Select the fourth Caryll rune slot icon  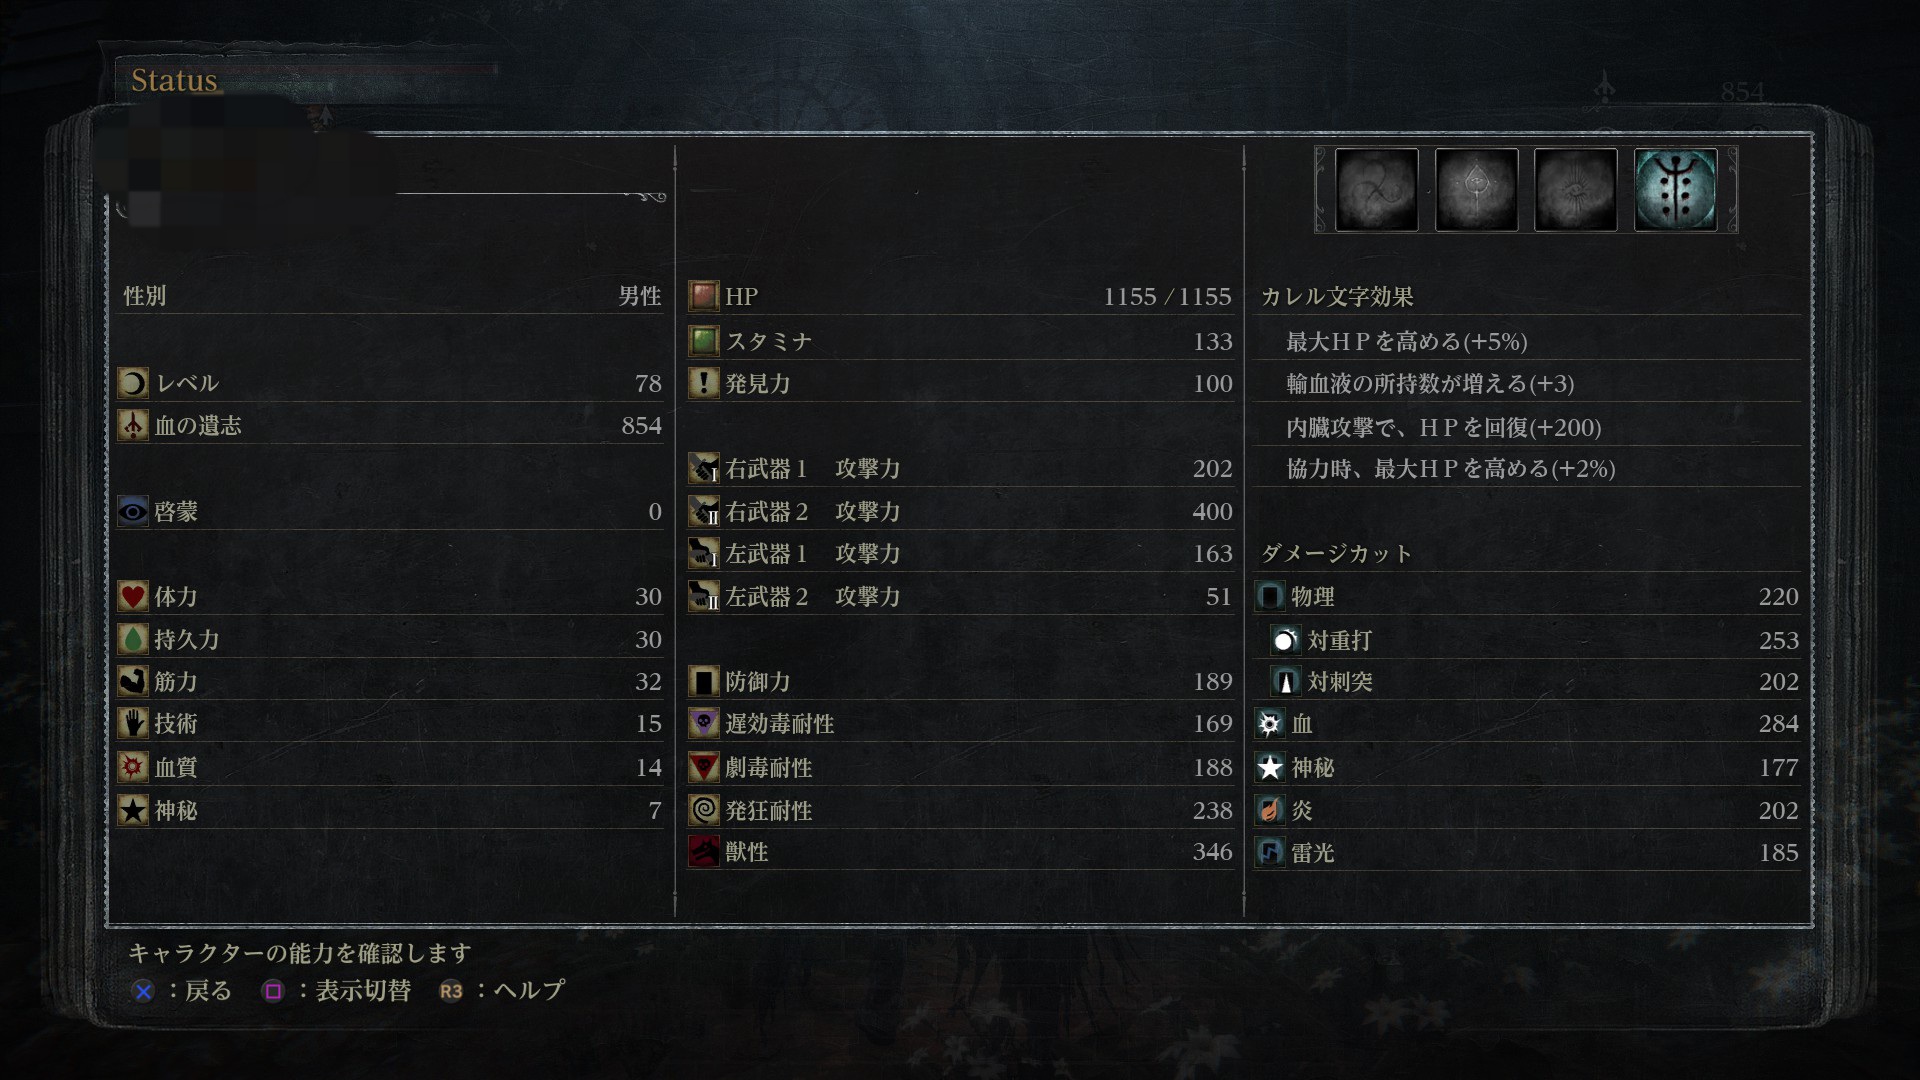coord(1675,189)
